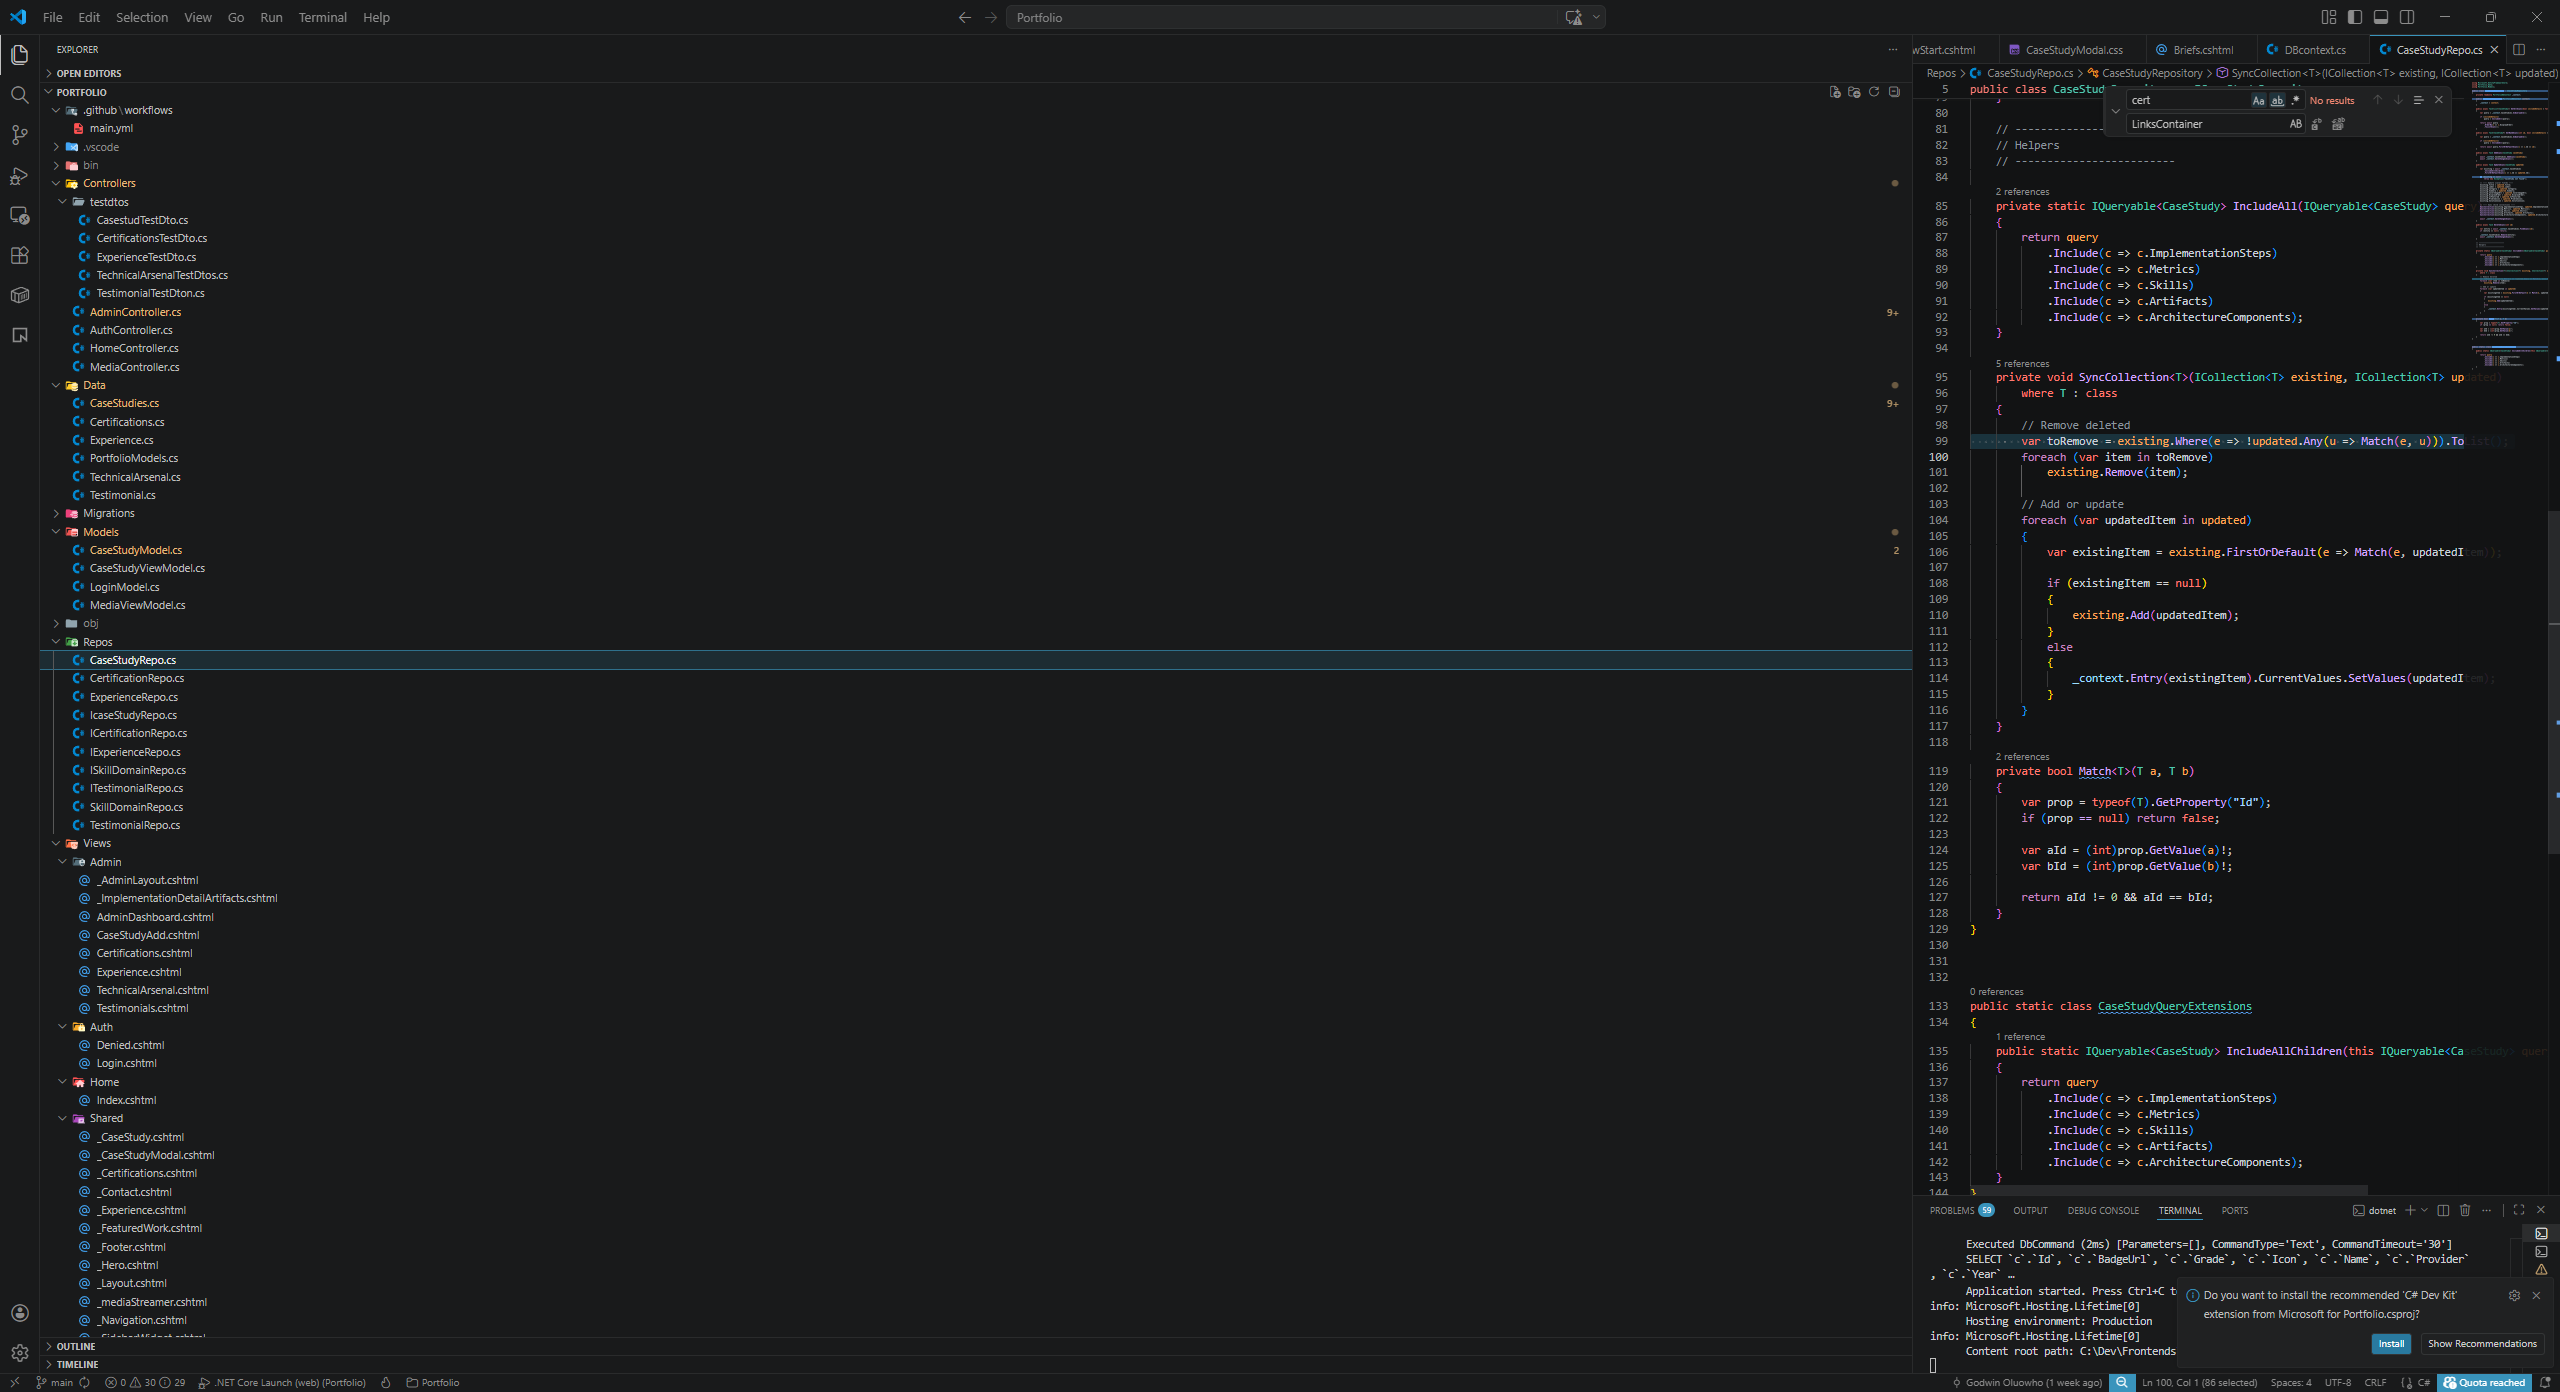Open the Search sidebar
The width and height of the screenshot is (2560, 1392).
pyautogui.click(x=20, y=95)
